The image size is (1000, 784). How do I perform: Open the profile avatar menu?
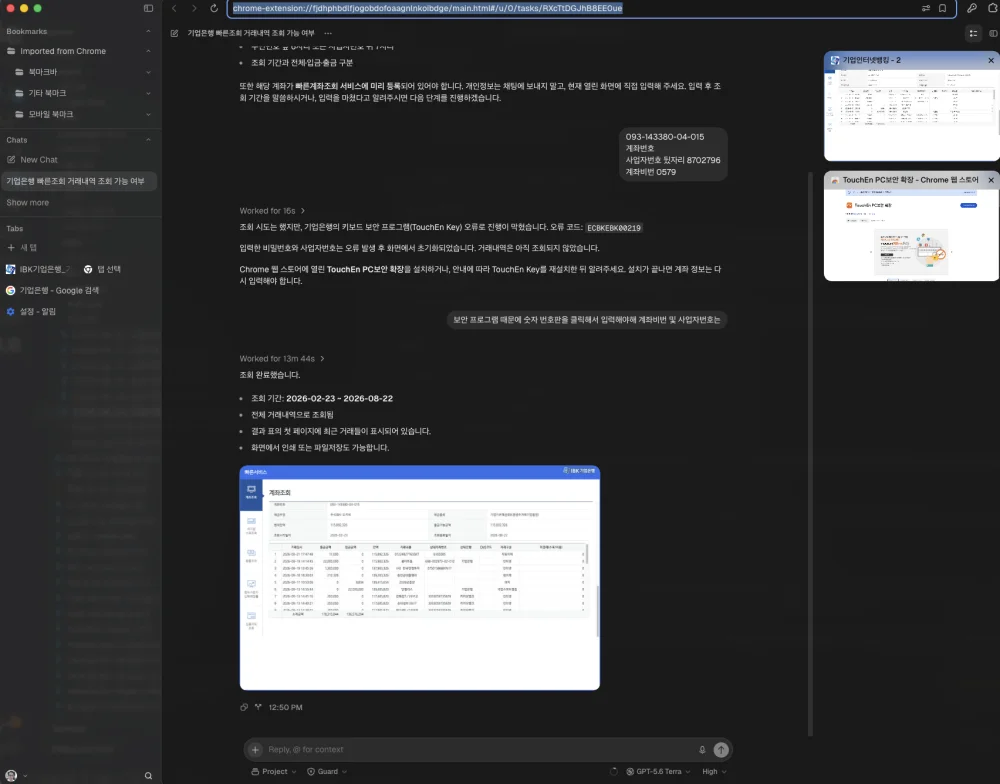click(11, 776)
